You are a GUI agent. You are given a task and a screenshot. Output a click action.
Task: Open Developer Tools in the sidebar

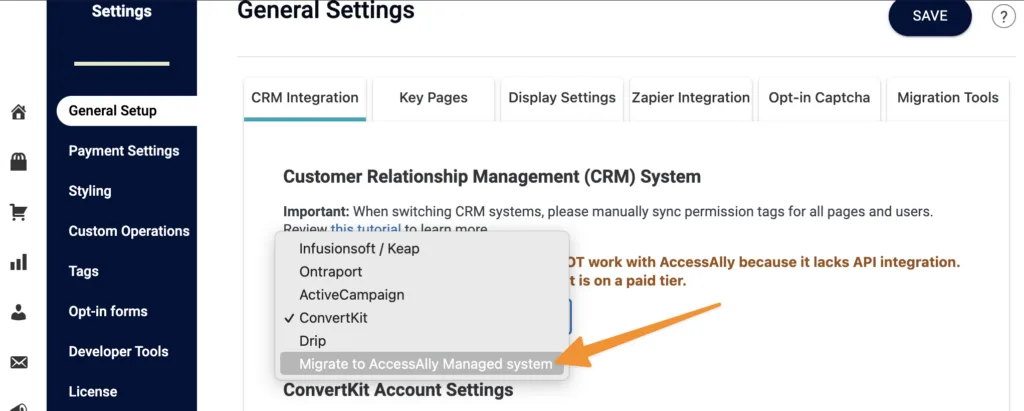(x=118, y=352)
